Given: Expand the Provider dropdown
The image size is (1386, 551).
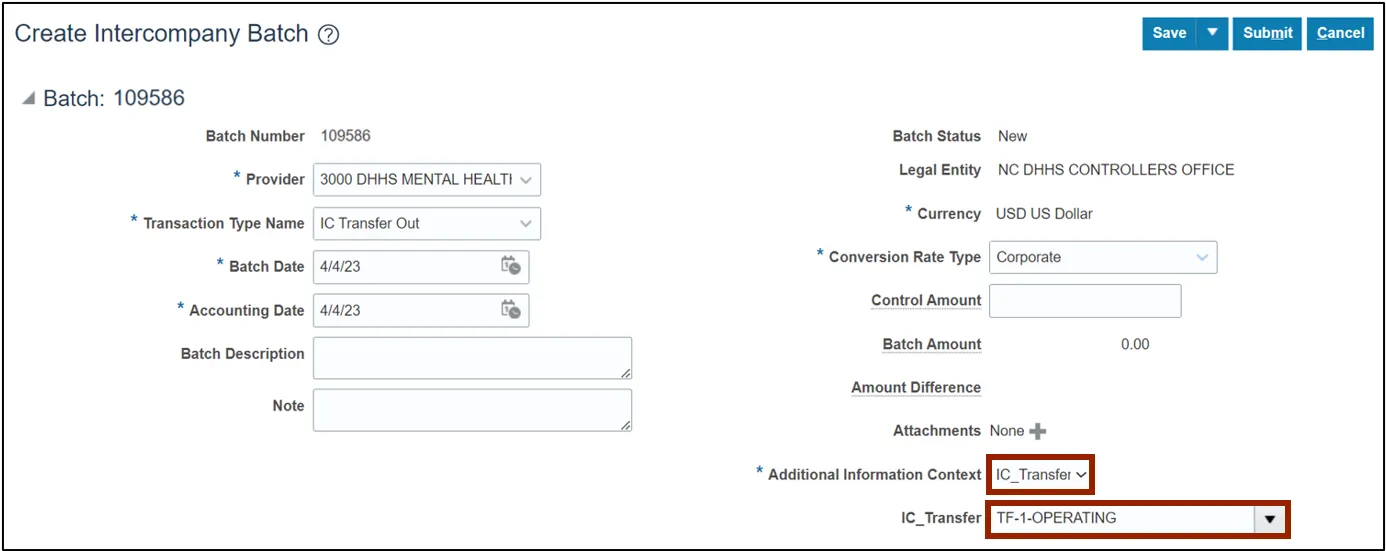Looking at the screenshot, I should (527, 180).
